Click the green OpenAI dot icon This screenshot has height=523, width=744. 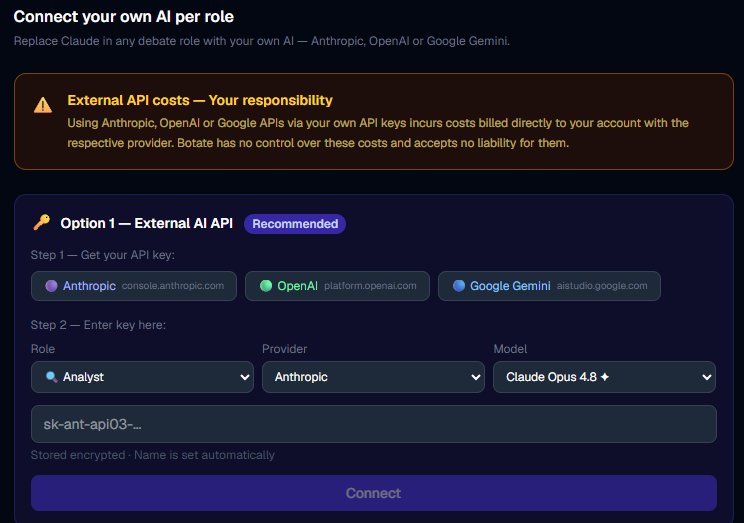pos(266,286)
